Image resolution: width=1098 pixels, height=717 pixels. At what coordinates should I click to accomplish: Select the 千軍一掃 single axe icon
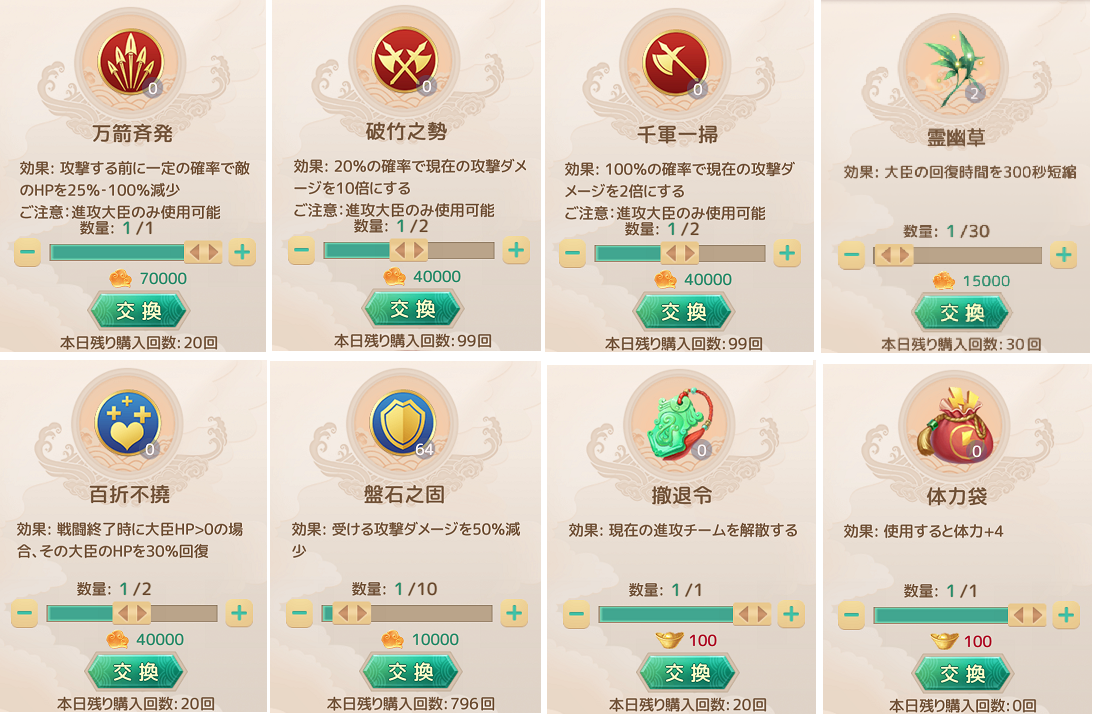675,64
